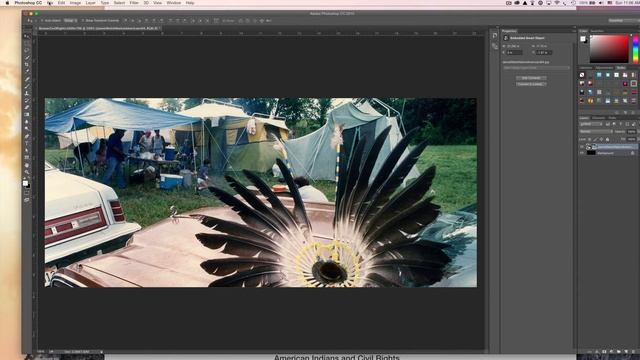Open the Window menu
This screenshot has height=360, width=640.
(173, 3)
